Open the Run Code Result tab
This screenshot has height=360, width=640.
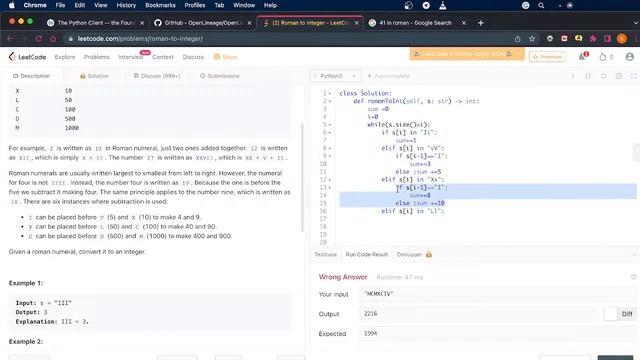point(367,254)
